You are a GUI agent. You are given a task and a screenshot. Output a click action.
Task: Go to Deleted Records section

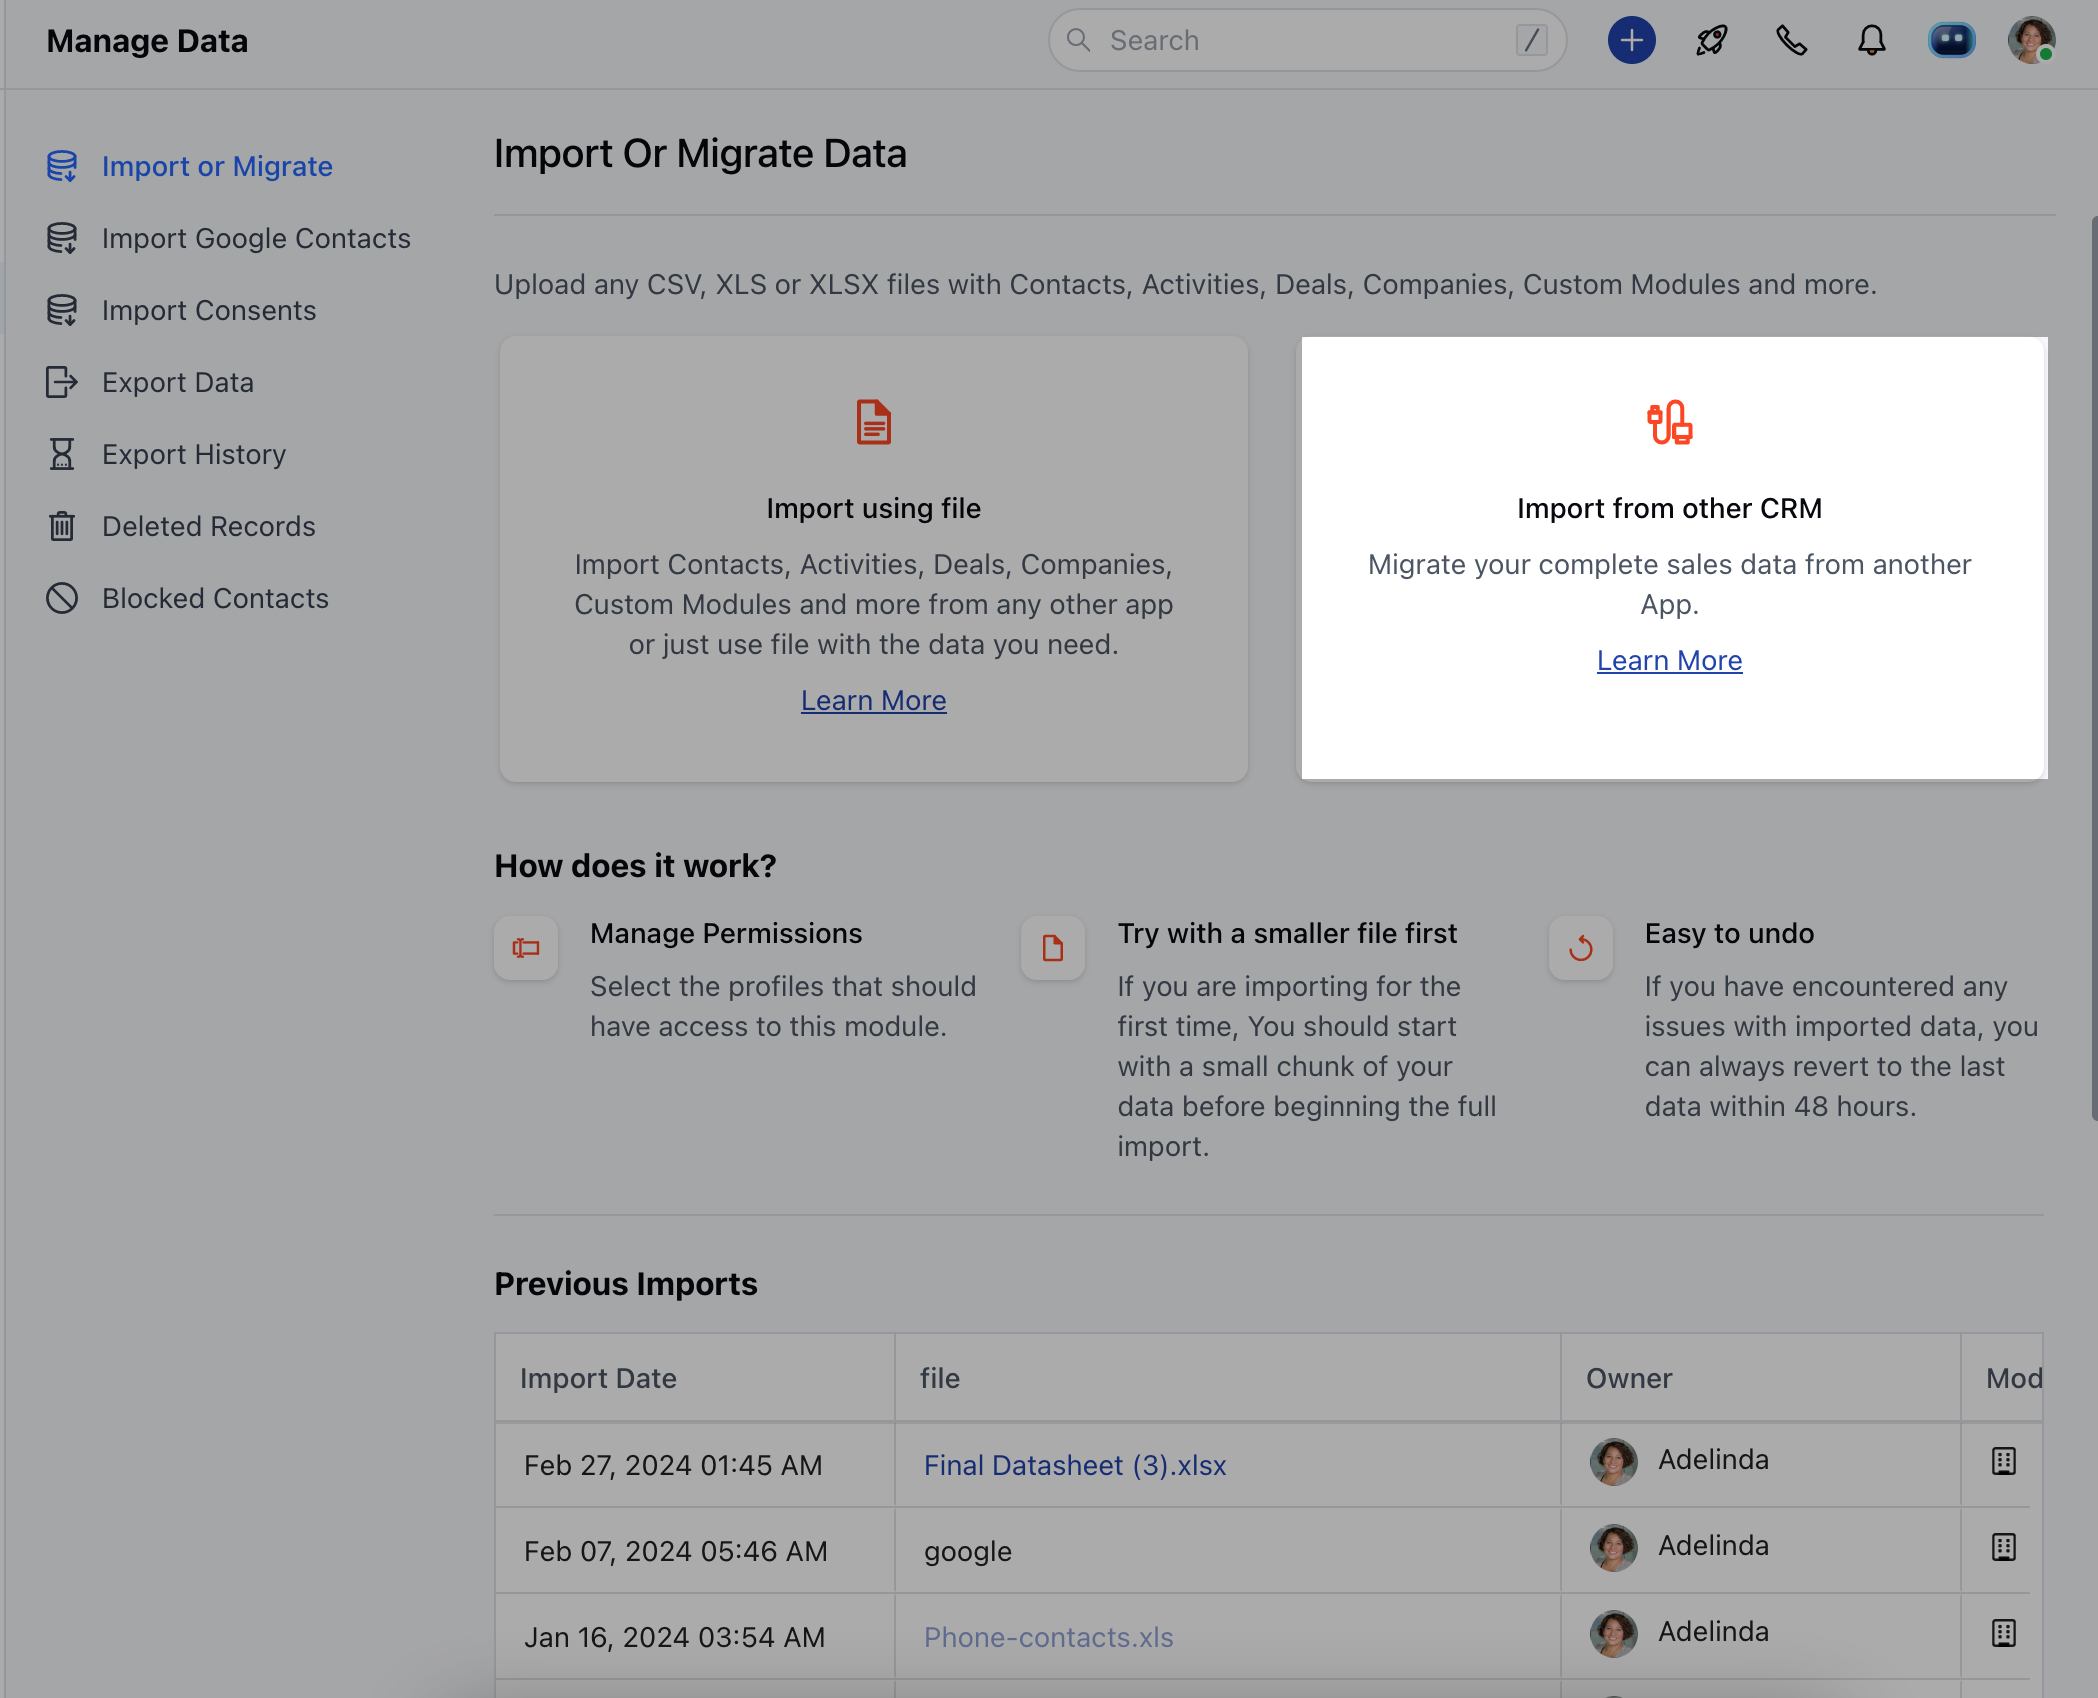coord(208,526)
